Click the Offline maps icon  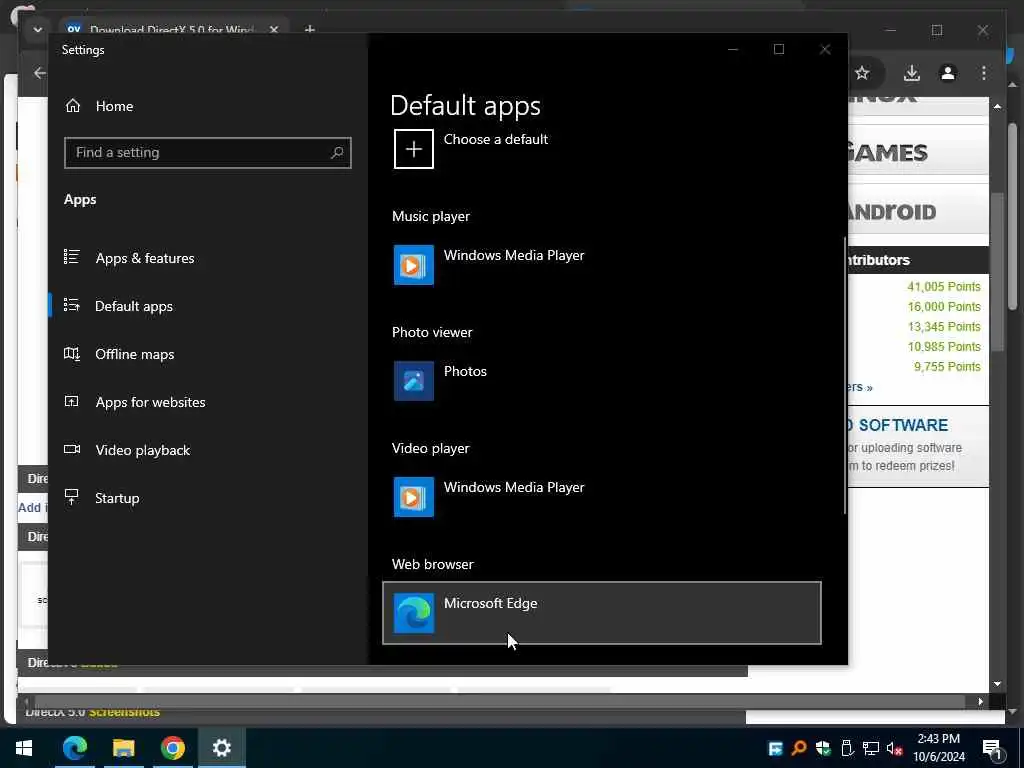coord(72,353)
